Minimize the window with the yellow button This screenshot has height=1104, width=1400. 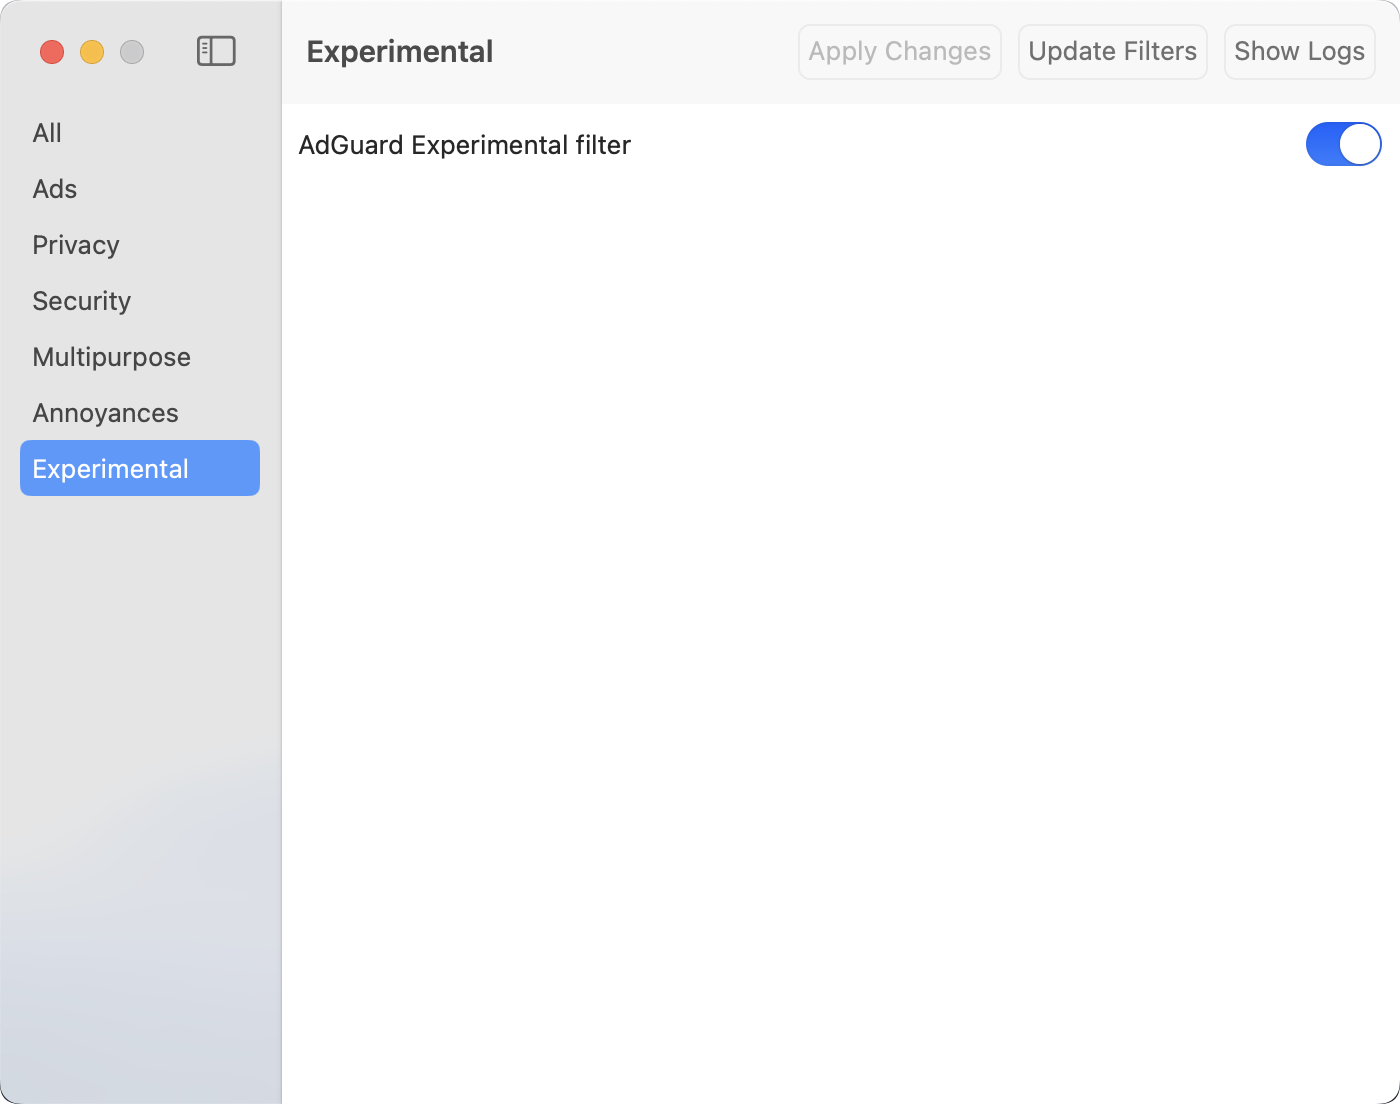pos(92,52)
